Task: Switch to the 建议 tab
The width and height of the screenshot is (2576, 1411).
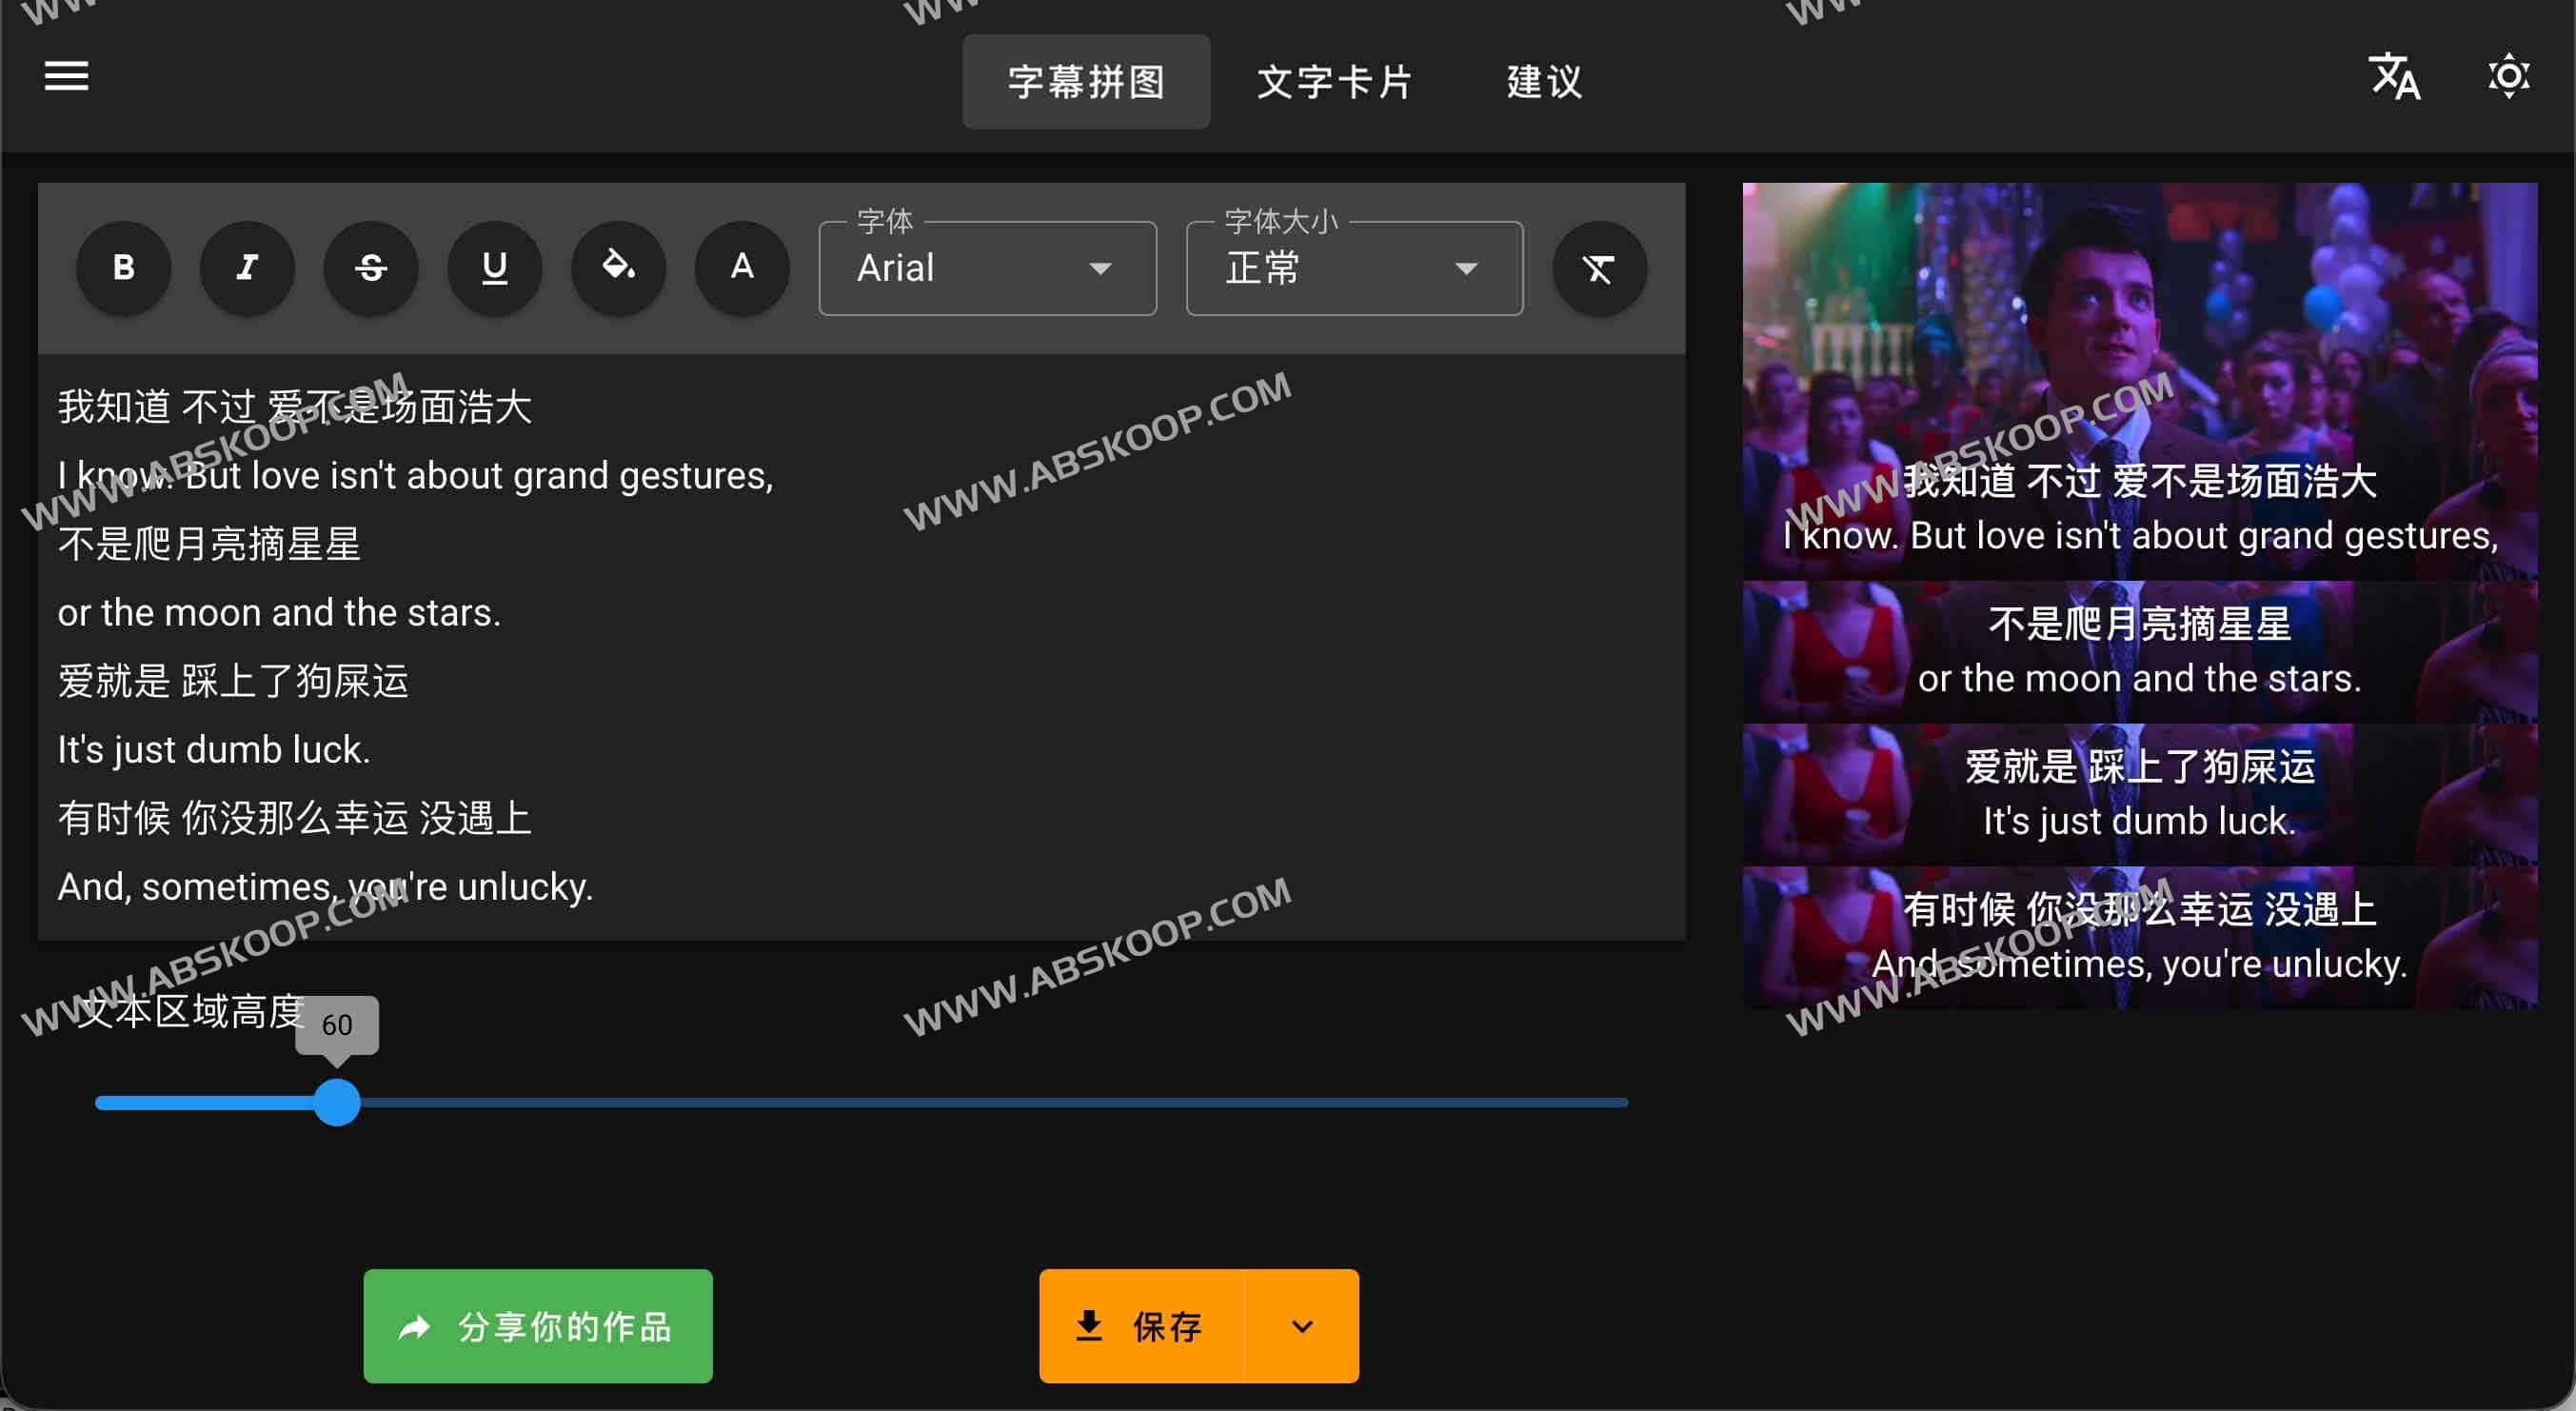Action: [x=1544, y=82]
